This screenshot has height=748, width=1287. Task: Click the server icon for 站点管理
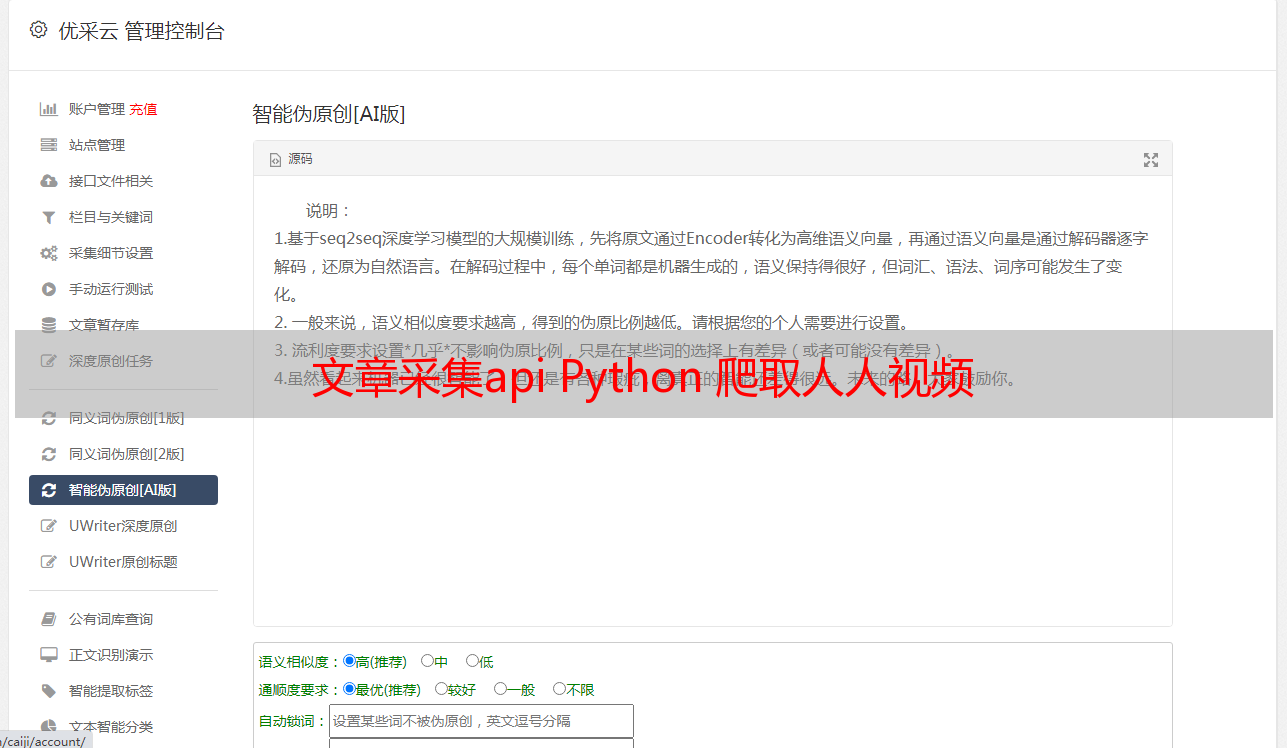click(x=48, y=145)
